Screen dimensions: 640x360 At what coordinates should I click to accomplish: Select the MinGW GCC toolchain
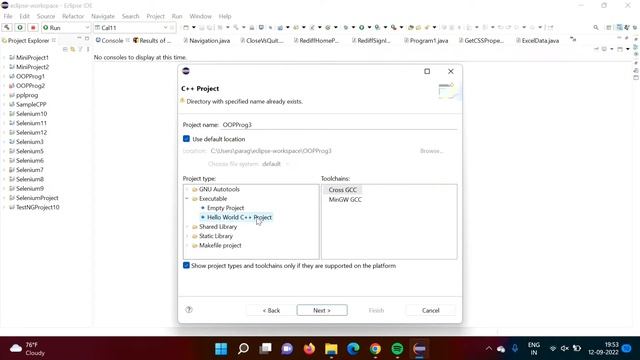[345, 200]
